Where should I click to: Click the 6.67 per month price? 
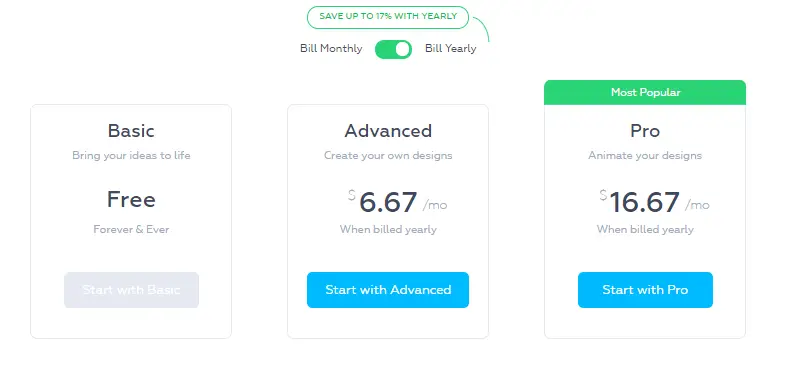[398, 202]
